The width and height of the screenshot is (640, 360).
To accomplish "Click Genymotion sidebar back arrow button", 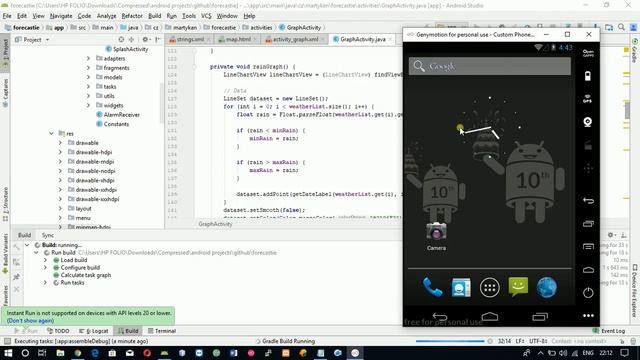I will [x=588, y=200].
